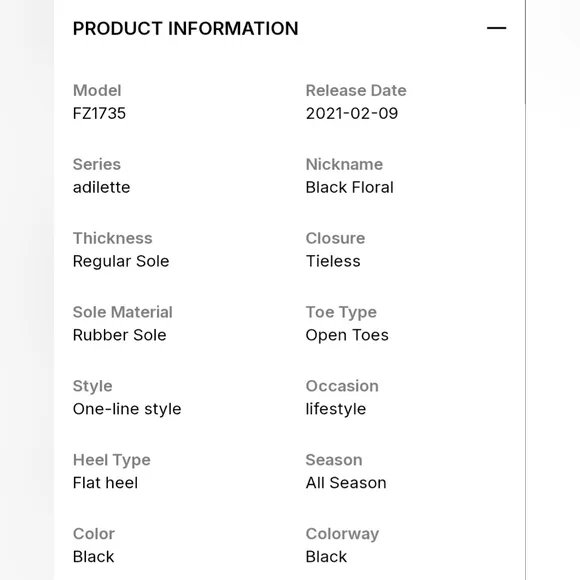Click the PRODUCT INFORMATION heading
The height and width of the screenshot is (580, 580).
185,28
